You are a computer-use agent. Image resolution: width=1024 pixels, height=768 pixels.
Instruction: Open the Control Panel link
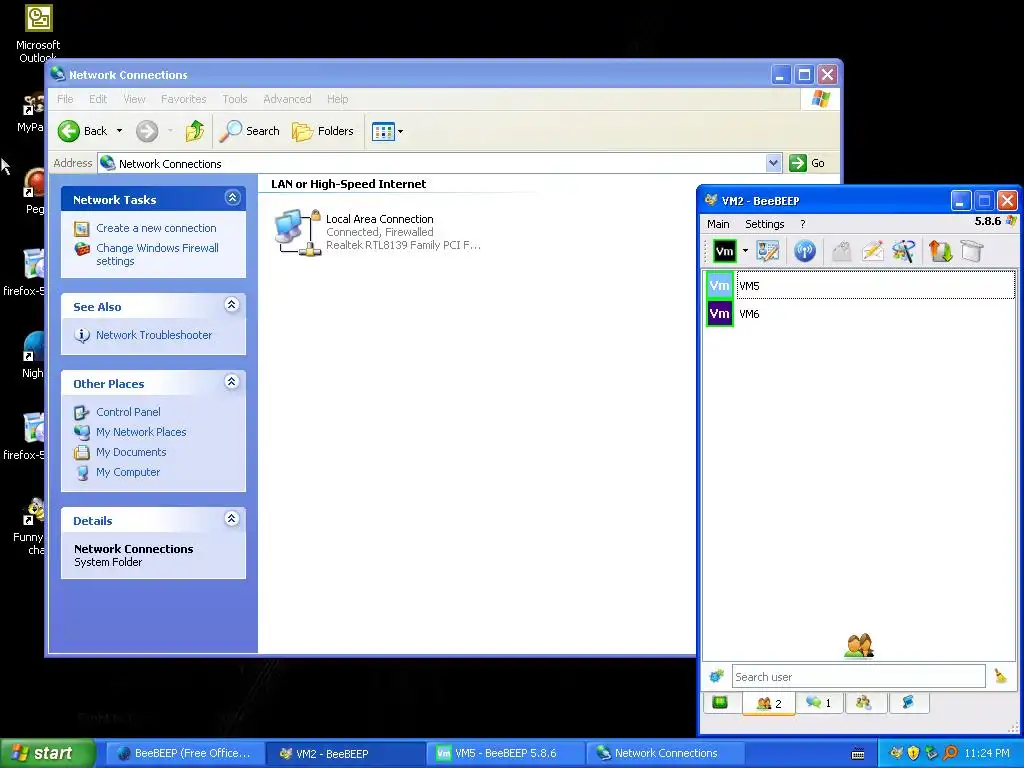tap(128, 412)
